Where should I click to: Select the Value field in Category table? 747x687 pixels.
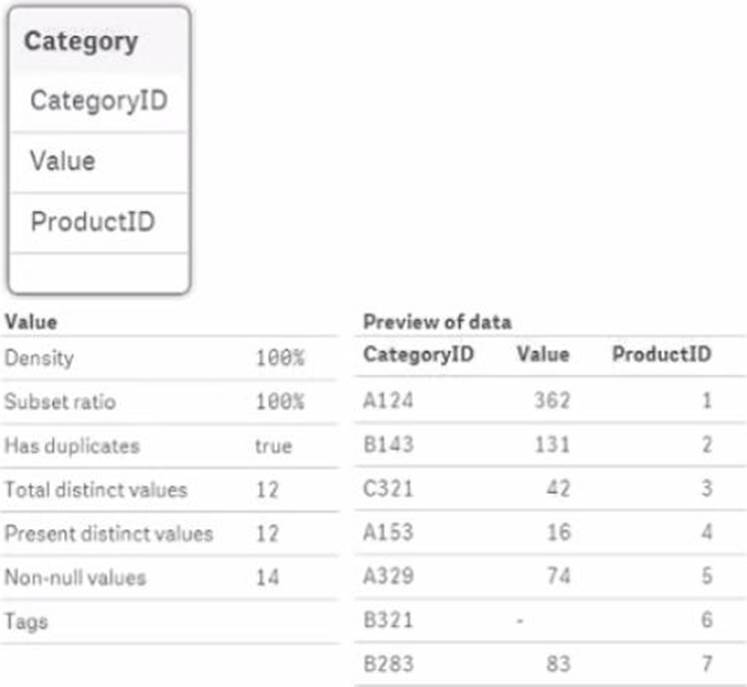[x=63, y=161]
